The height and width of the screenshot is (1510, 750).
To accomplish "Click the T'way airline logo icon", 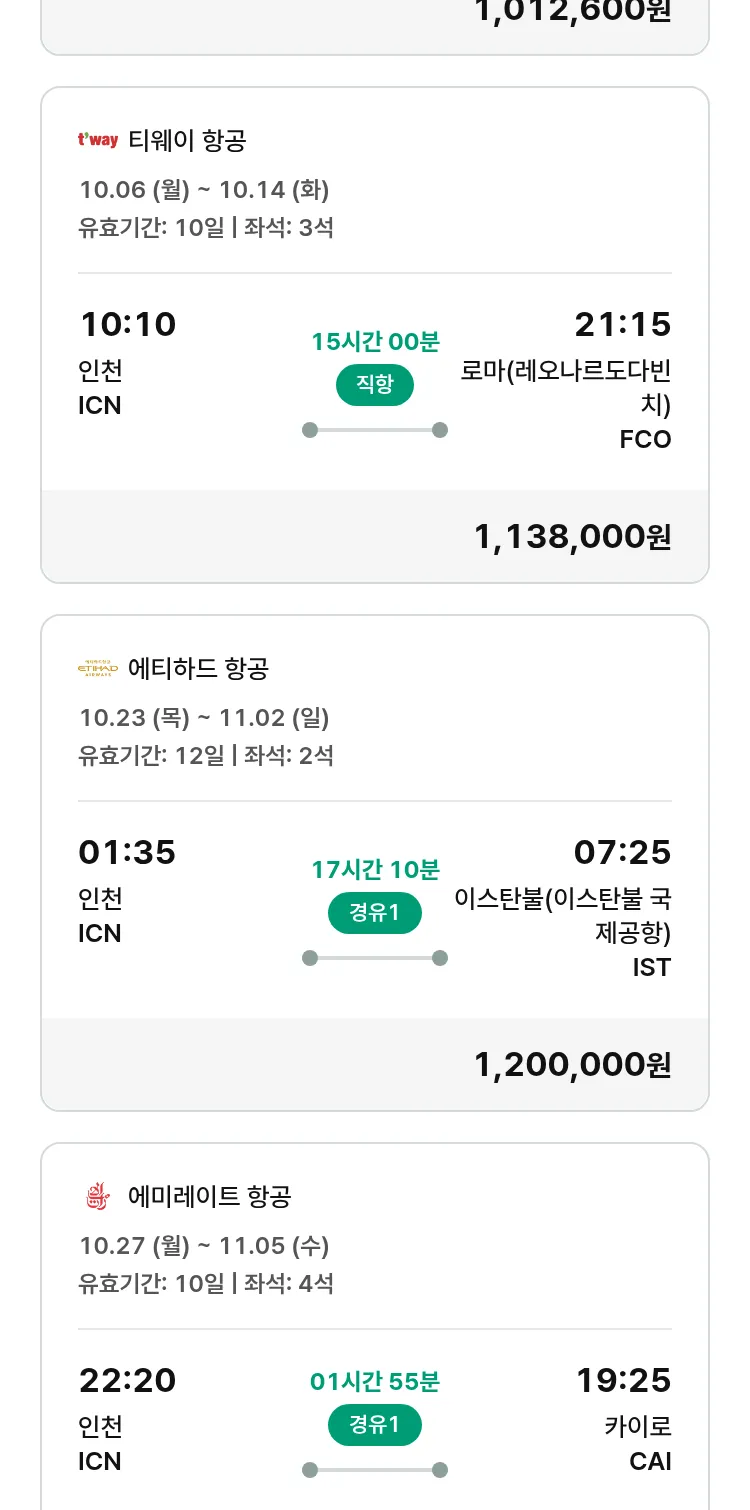I will pos(98,140).
